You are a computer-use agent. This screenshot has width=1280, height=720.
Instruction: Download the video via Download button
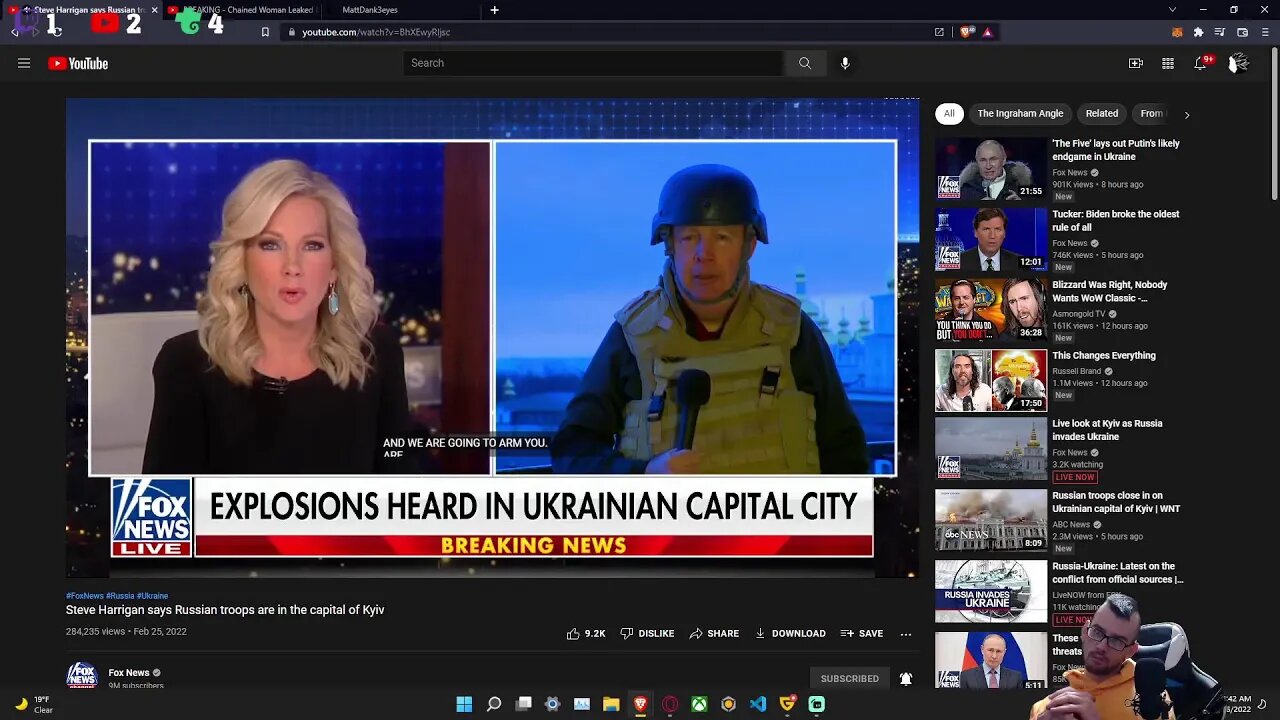[790, 633]
